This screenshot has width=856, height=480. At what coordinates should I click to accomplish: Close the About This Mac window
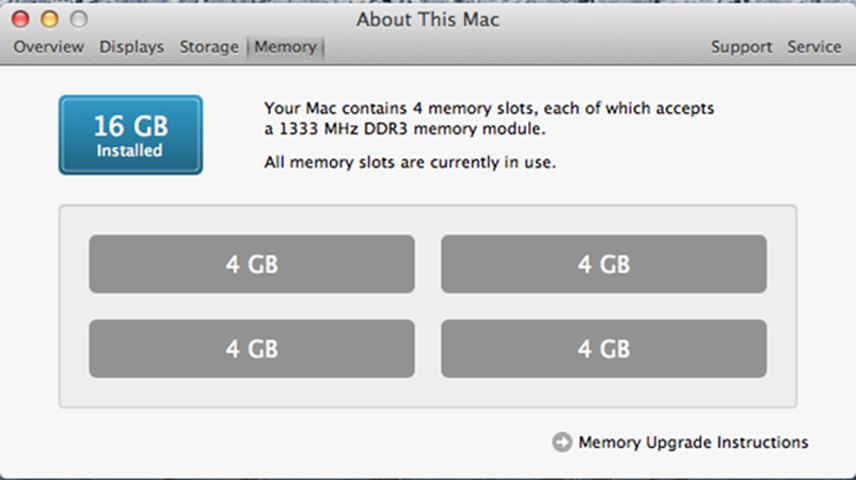tap(20, 19)
